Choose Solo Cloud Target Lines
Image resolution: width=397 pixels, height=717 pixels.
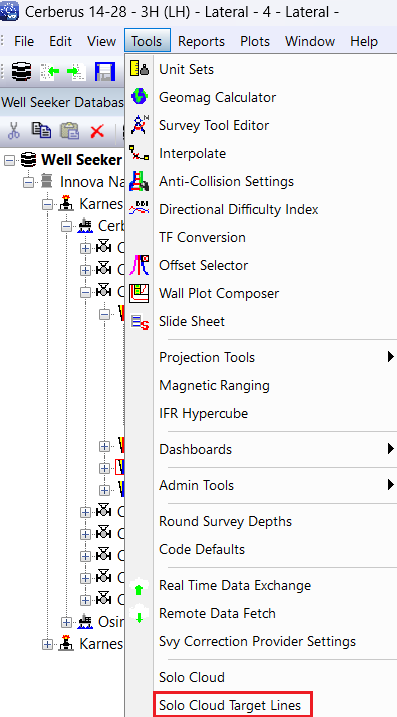click(x=232, y=705)
